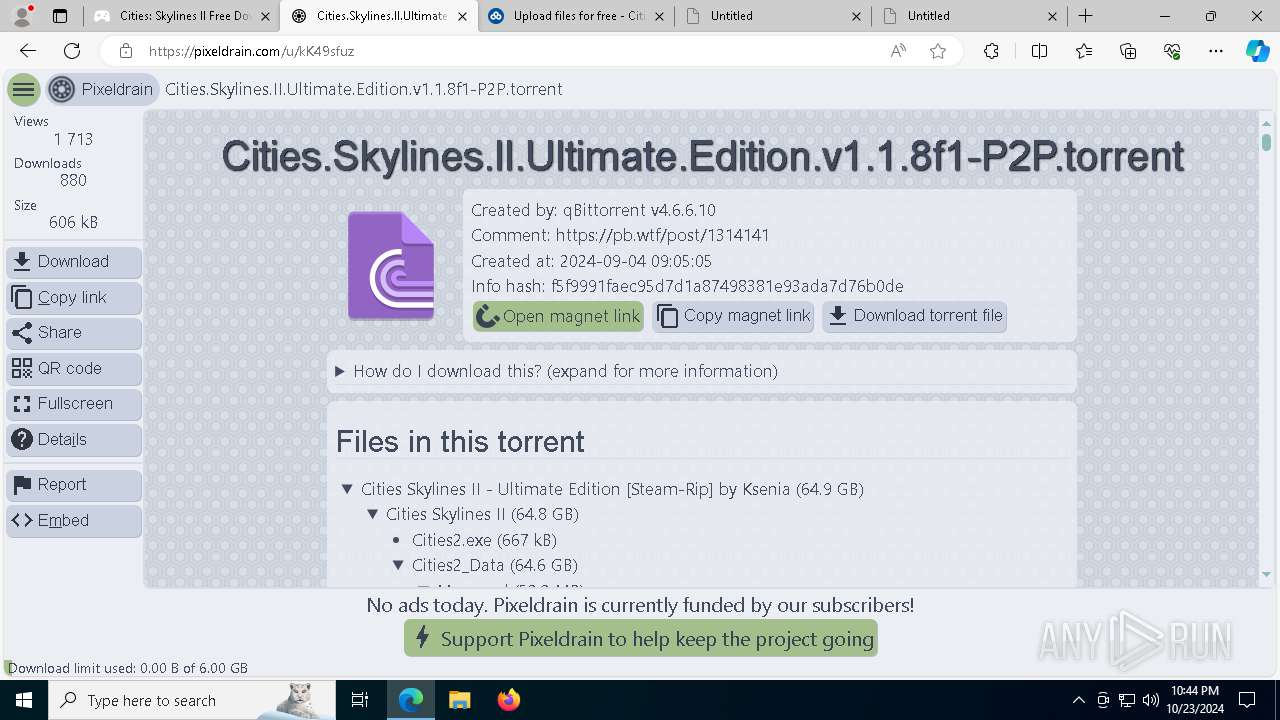The image size is (1280, 720).
Task: Download the file from sidebar
Action: click(74, 262)
